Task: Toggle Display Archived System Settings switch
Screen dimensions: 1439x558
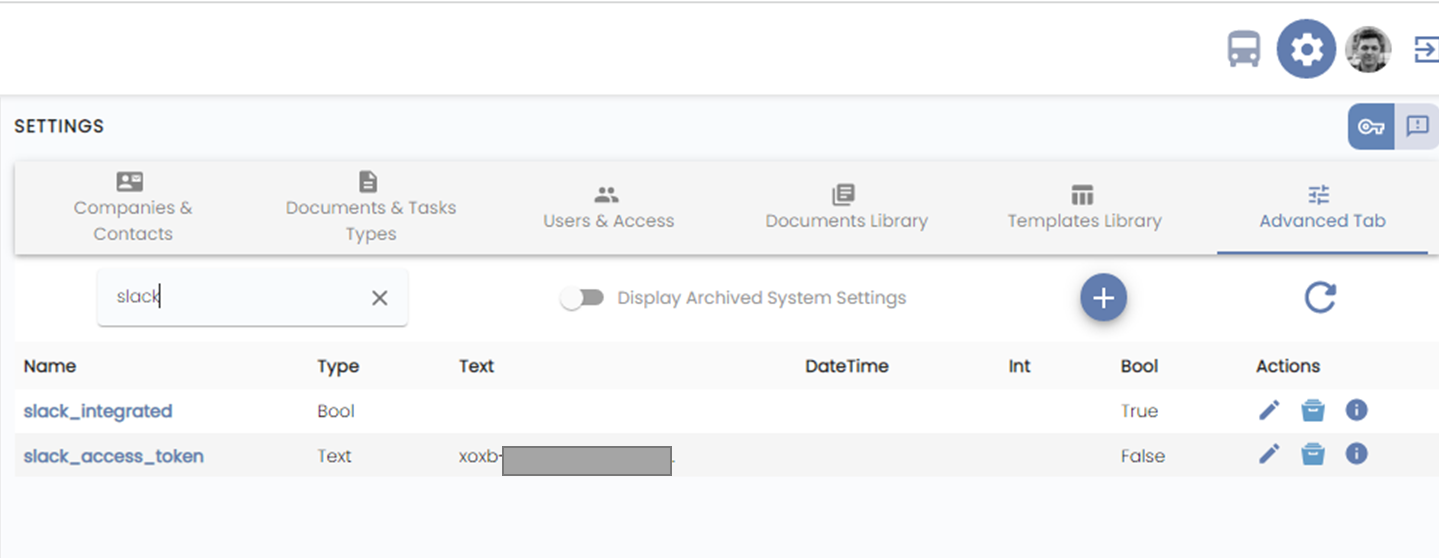Action: [582, 298]
